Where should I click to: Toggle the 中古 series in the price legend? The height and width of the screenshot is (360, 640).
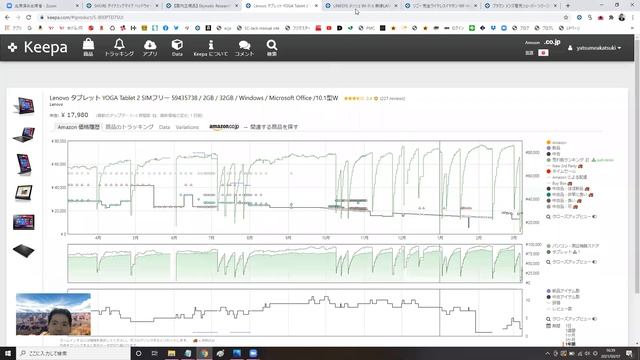point(553,154)
